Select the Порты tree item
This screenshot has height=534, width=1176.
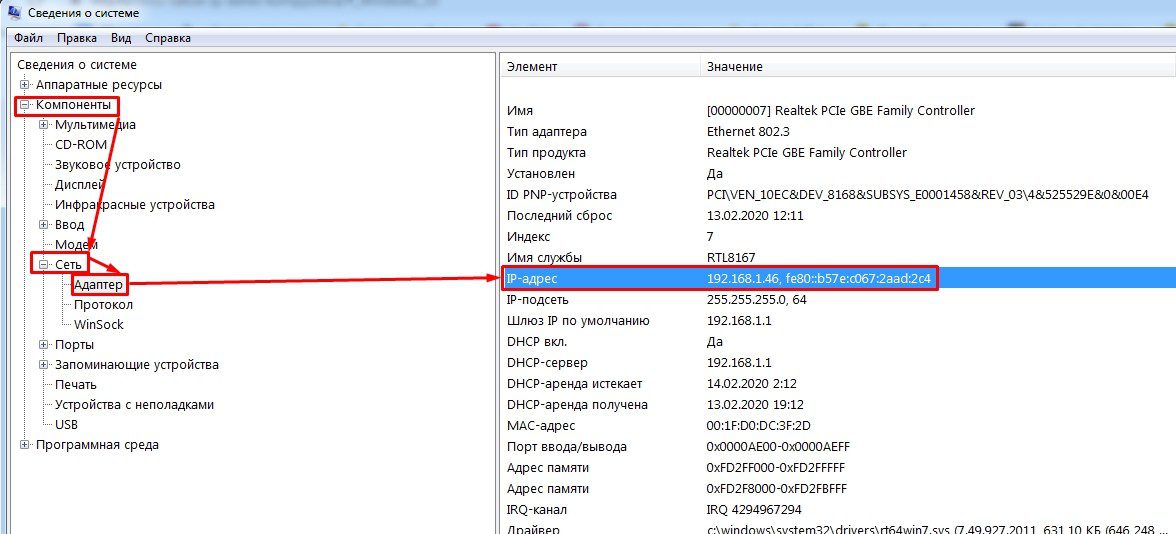[x=74, y=344]
